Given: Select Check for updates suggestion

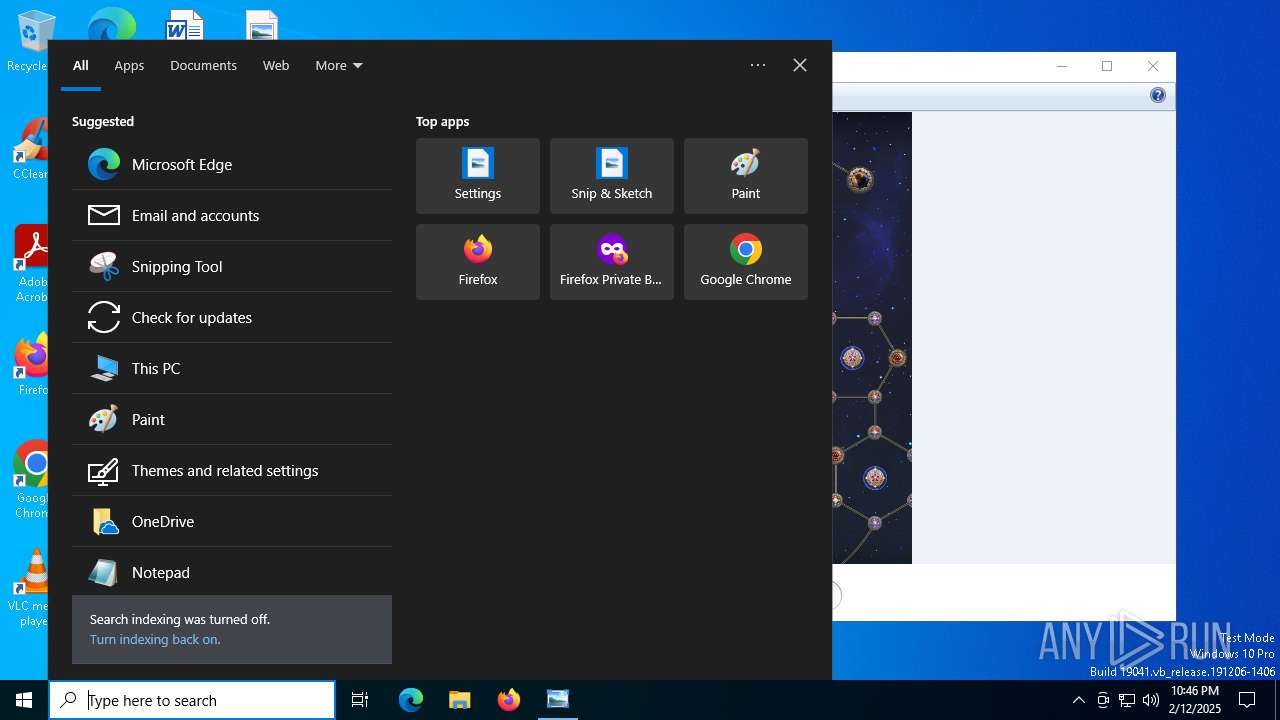Looking at the screenshot, I should (232, 317).
